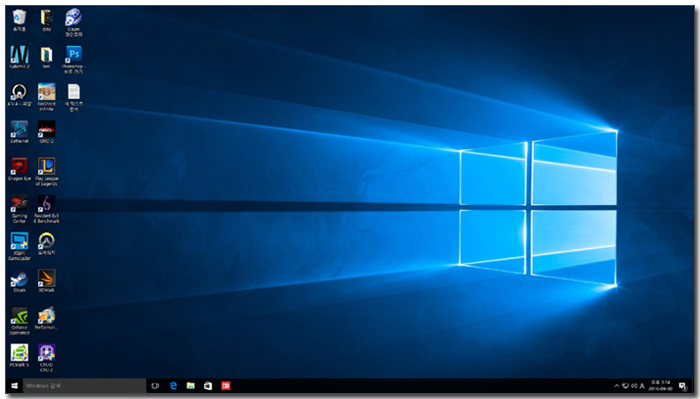Select the BioShock Infinite shortcut
This screenshot has width=700, height=399.
[x=46, y=97]
